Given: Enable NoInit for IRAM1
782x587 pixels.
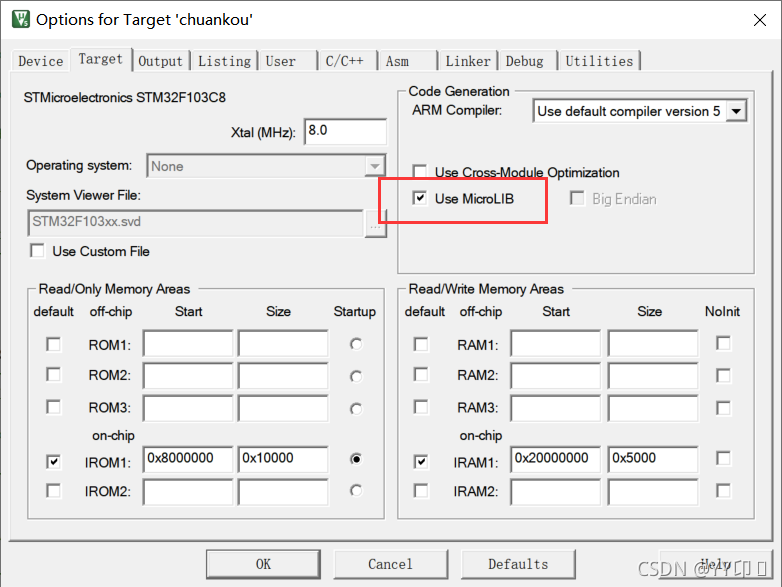Looking at the screenshot, I should pyautogui.click(x=723, y=458).
